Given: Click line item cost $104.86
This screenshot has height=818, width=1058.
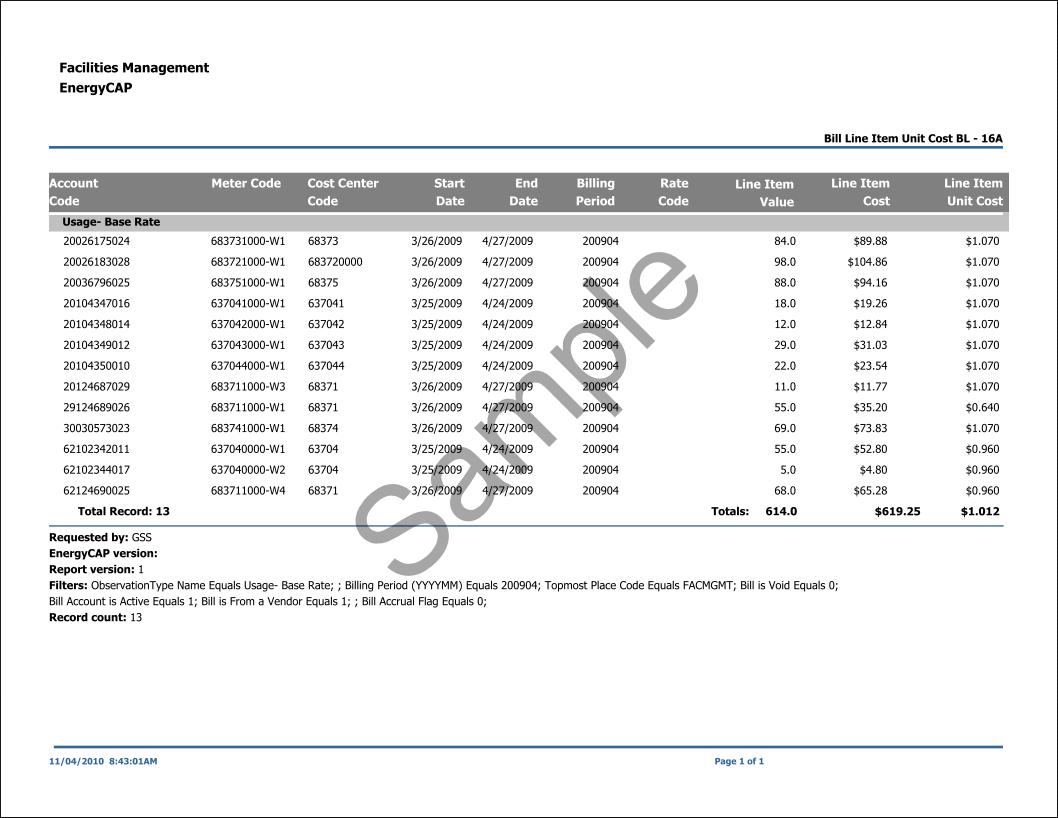Looking at the screenshot, I should tap(866, 262).
